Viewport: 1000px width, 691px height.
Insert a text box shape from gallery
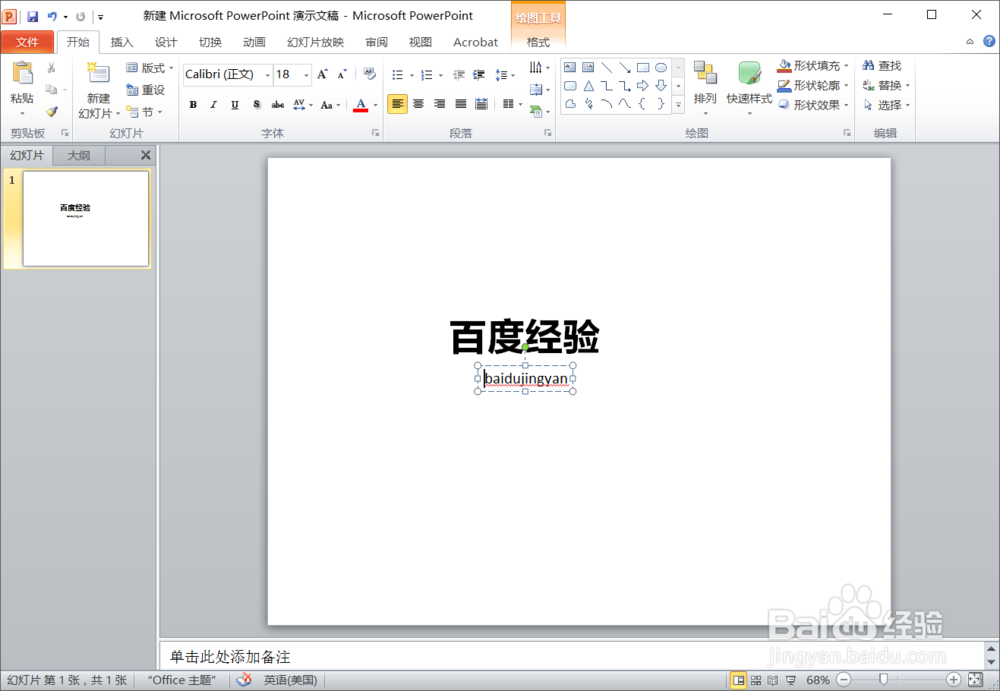pos(570,68)
